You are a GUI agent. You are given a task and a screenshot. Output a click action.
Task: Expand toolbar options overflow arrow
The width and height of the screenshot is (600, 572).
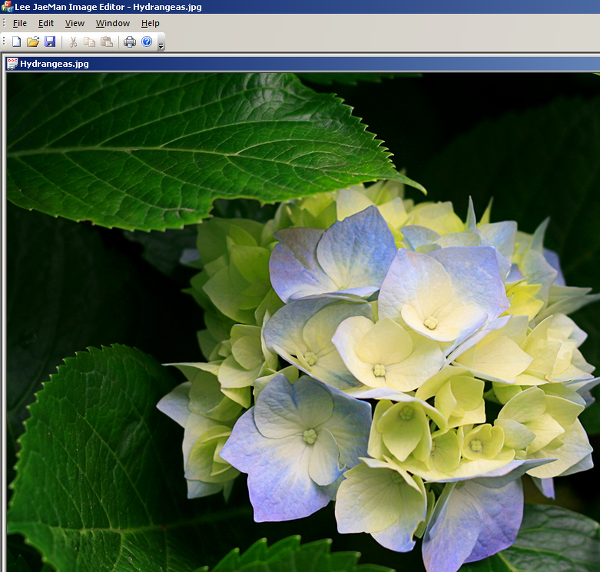tap(161, 42)
